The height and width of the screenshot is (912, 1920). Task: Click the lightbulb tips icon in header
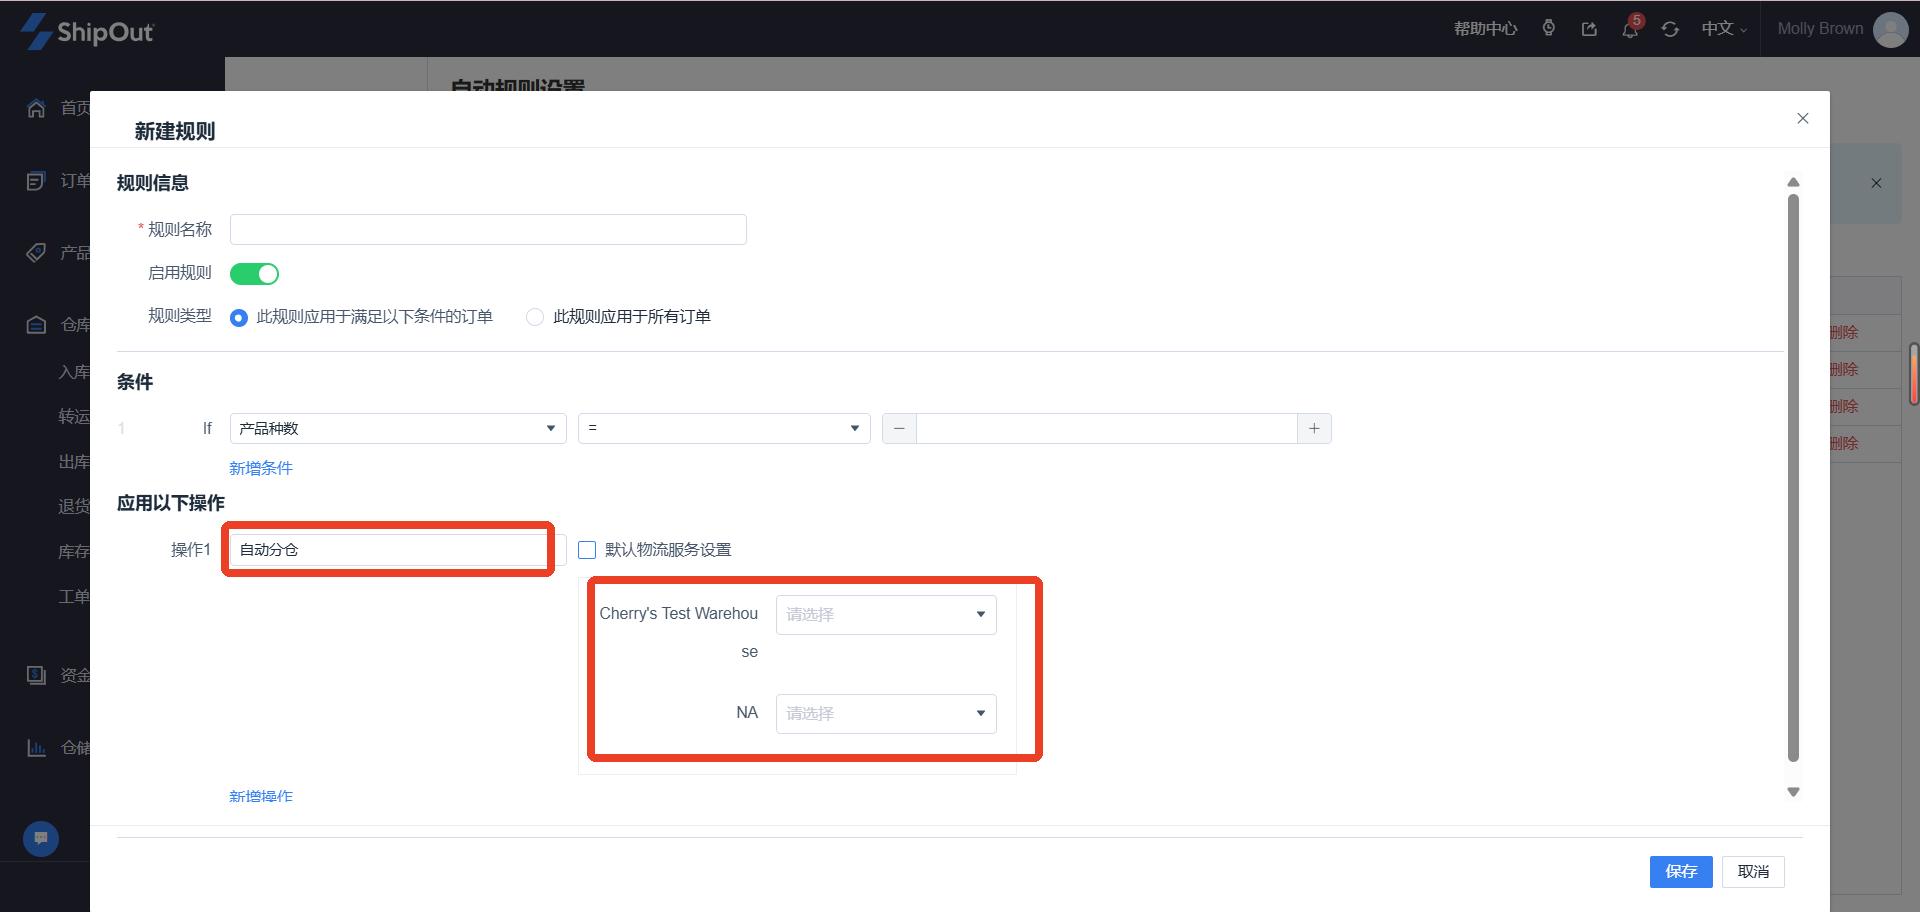click(1548, 28)
